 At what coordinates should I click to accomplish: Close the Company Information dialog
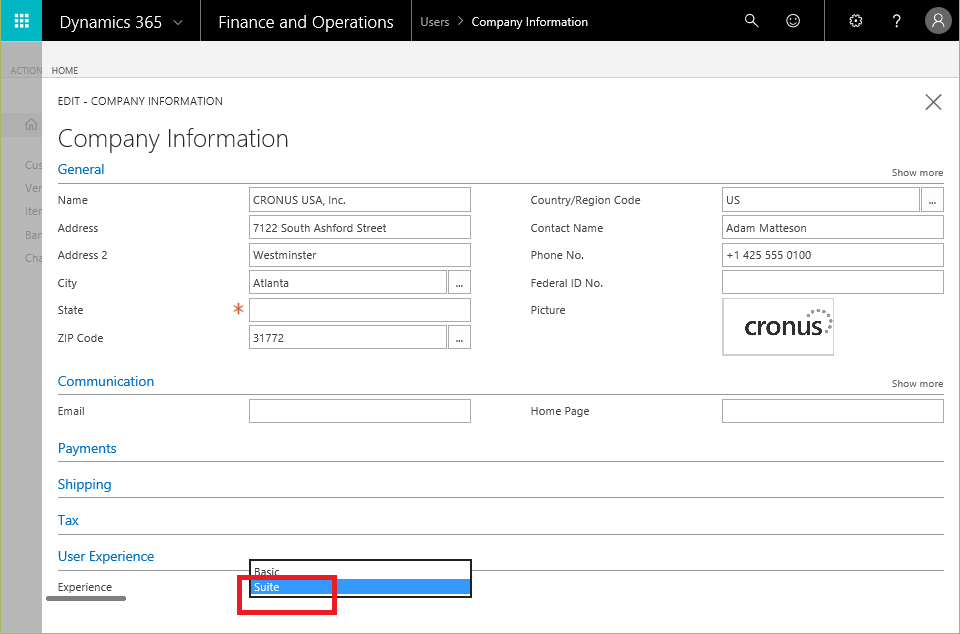[x=933, y=102]
